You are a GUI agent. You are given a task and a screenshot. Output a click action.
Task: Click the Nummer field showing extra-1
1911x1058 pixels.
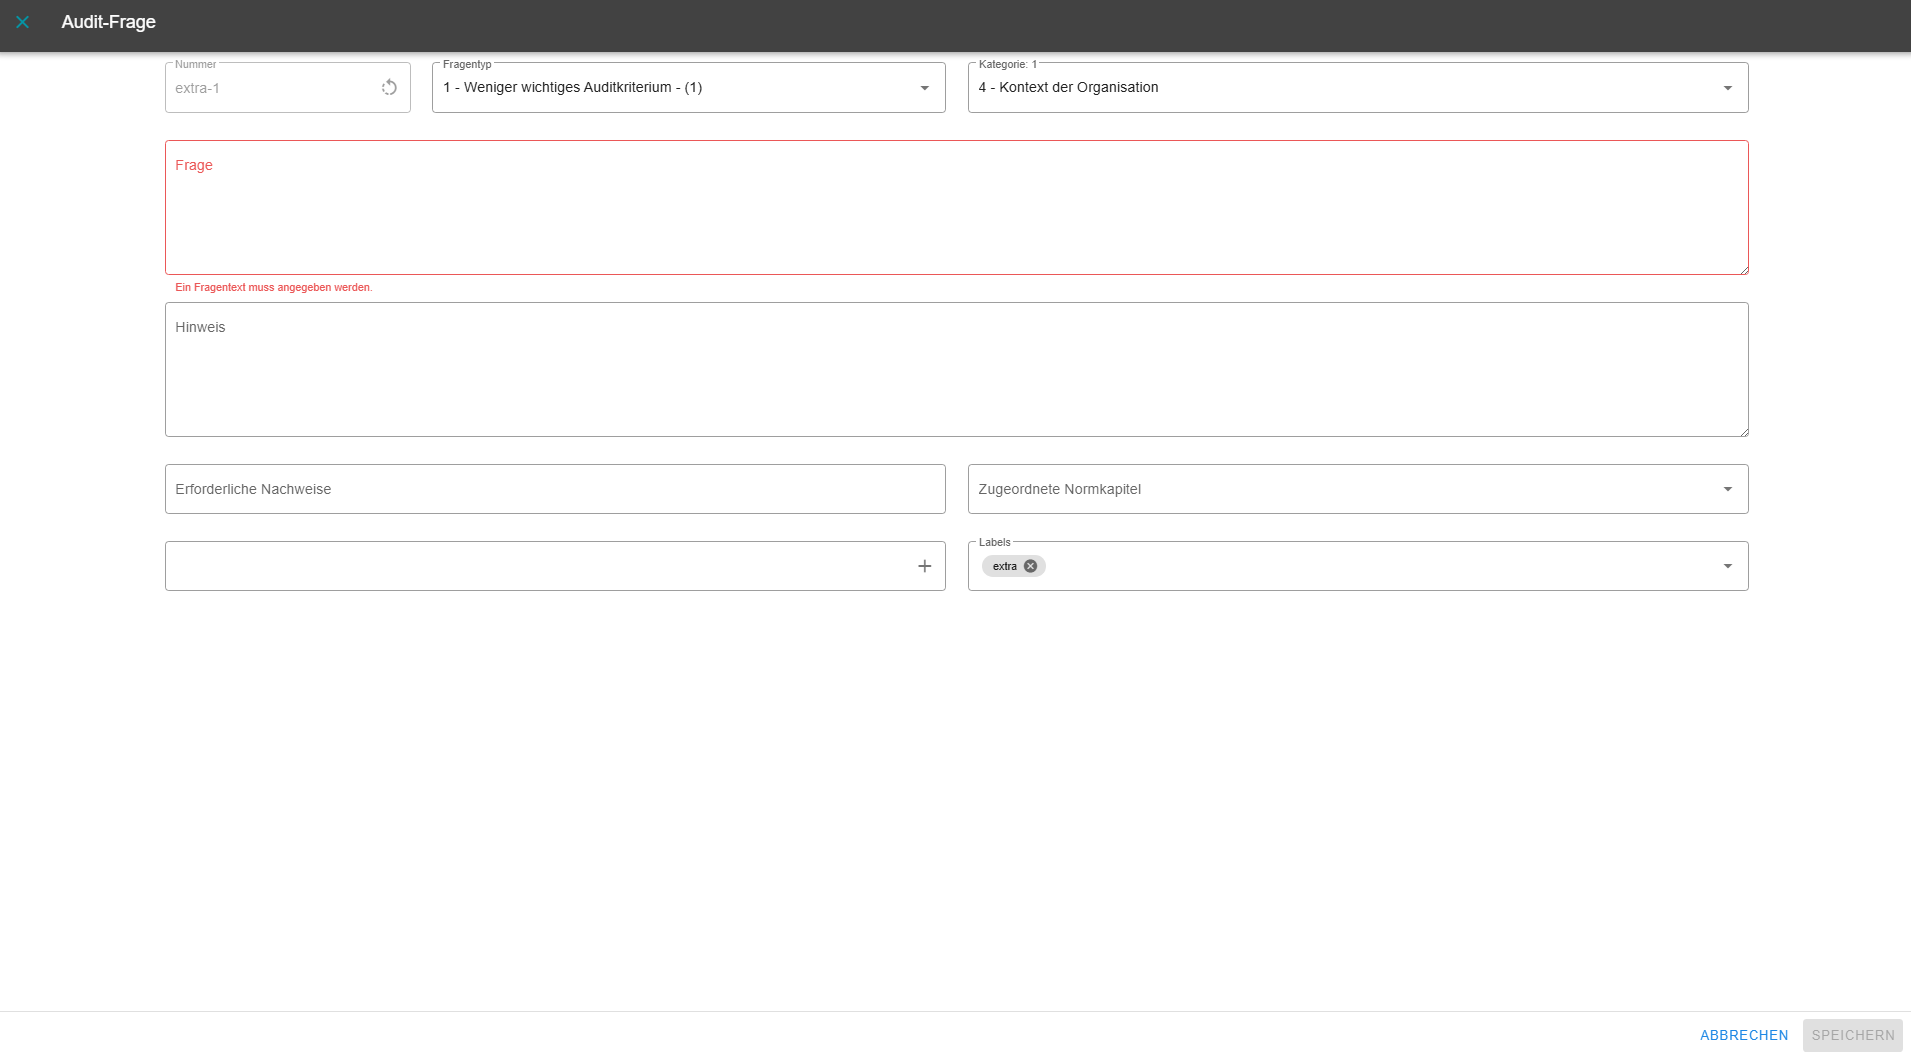pos(270,88)
